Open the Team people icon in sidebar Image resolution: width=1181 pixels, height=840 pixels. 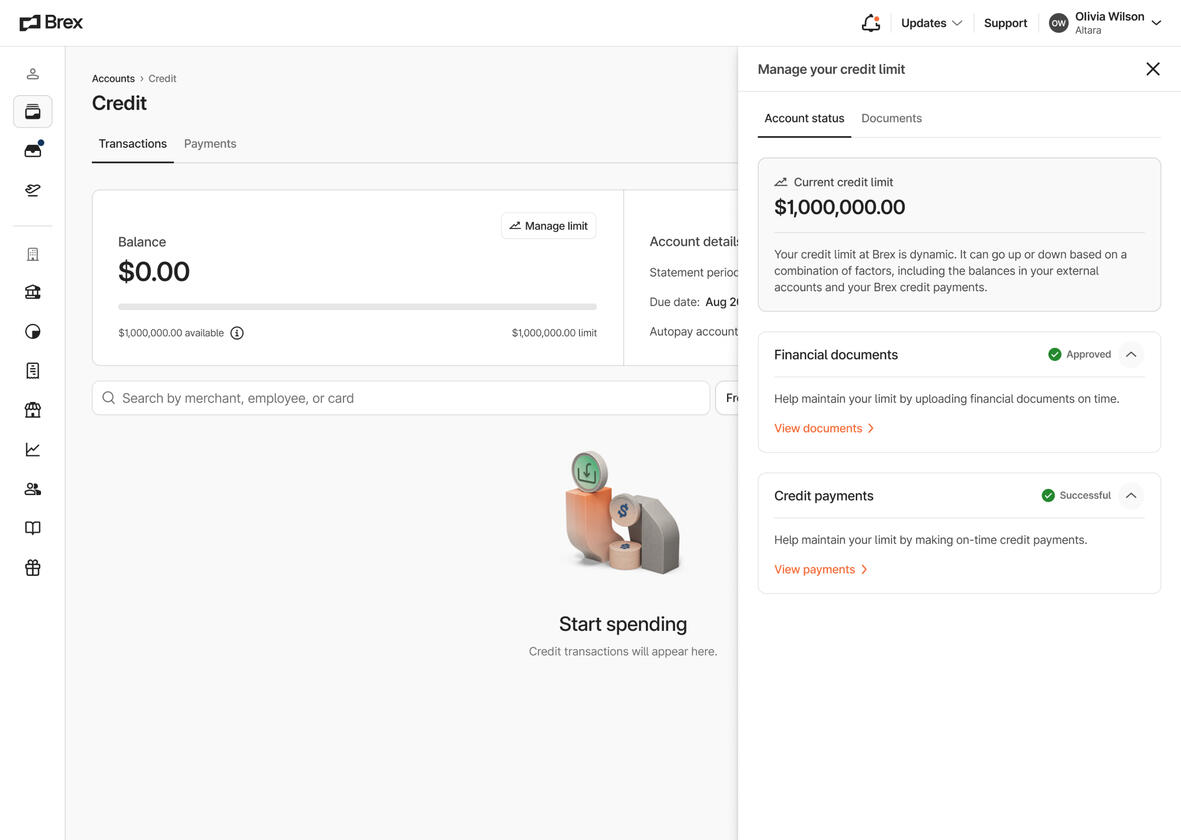click(x=32, y=488)
